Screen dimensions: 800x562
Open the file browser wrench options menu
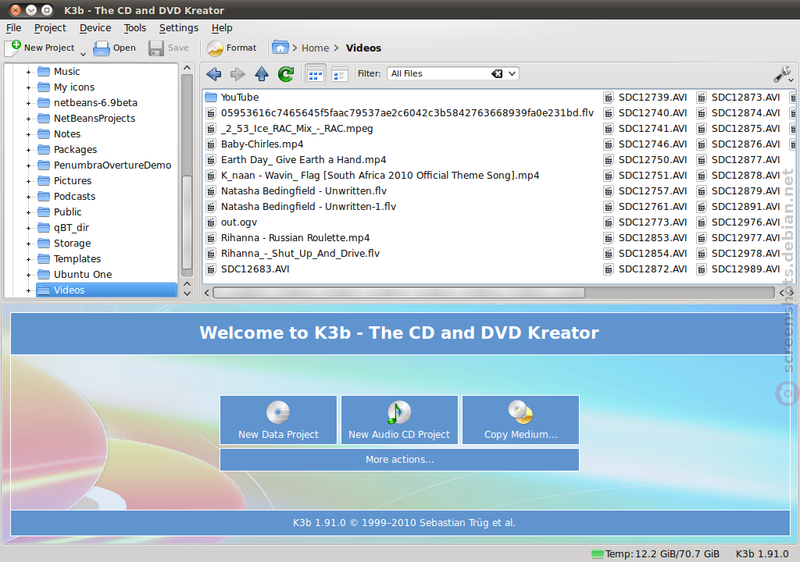(x=783, y=74)
